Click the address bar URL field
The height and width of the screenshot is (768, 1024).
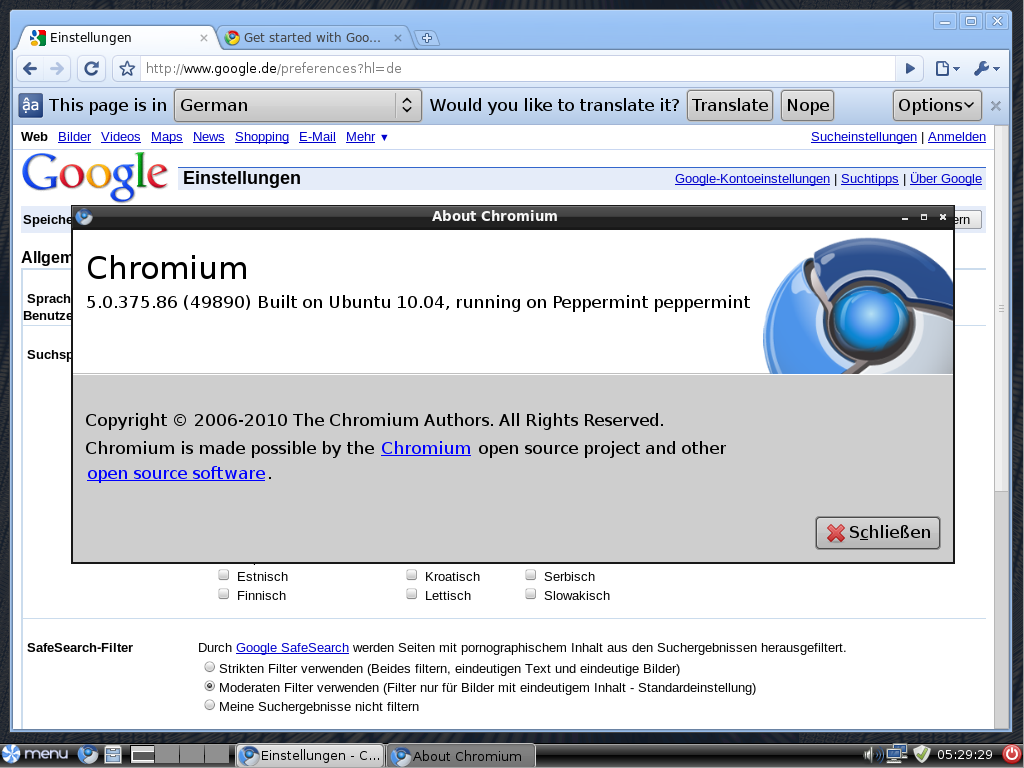click(515, 69)
